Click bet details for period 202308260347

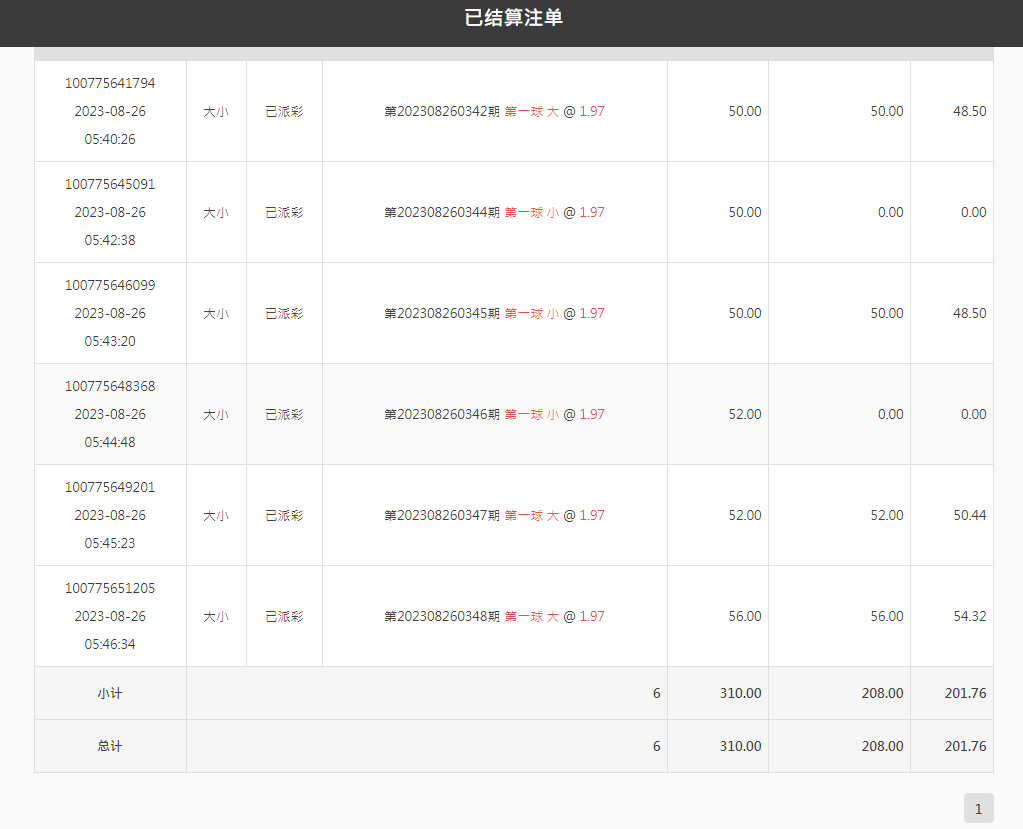pos(494,516)
